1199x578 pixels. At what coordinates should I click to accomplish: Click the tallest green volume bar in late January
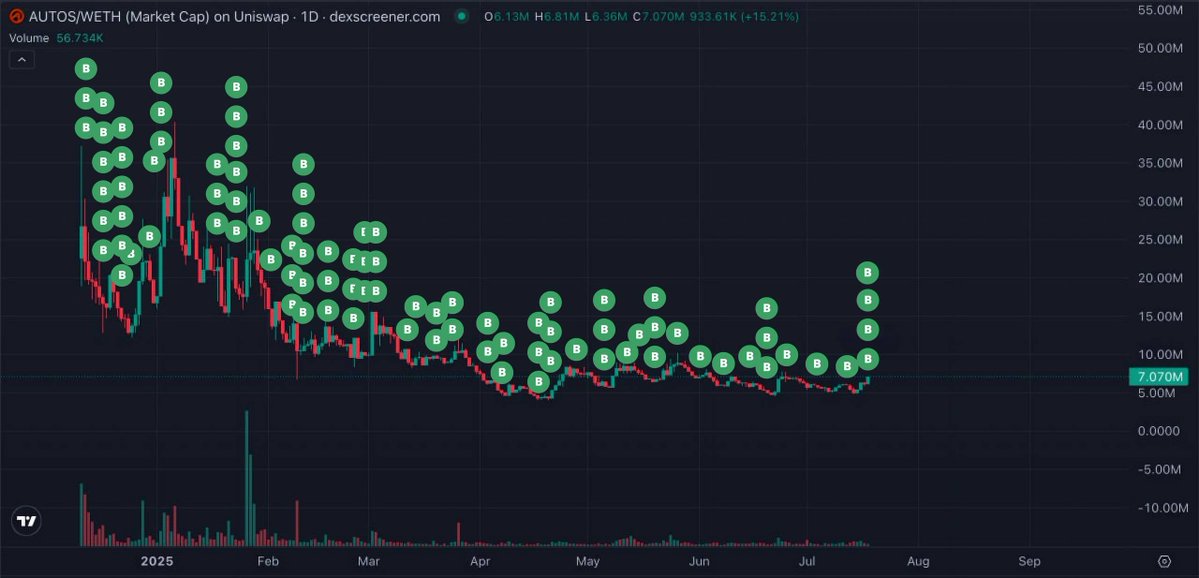(247, 479)
